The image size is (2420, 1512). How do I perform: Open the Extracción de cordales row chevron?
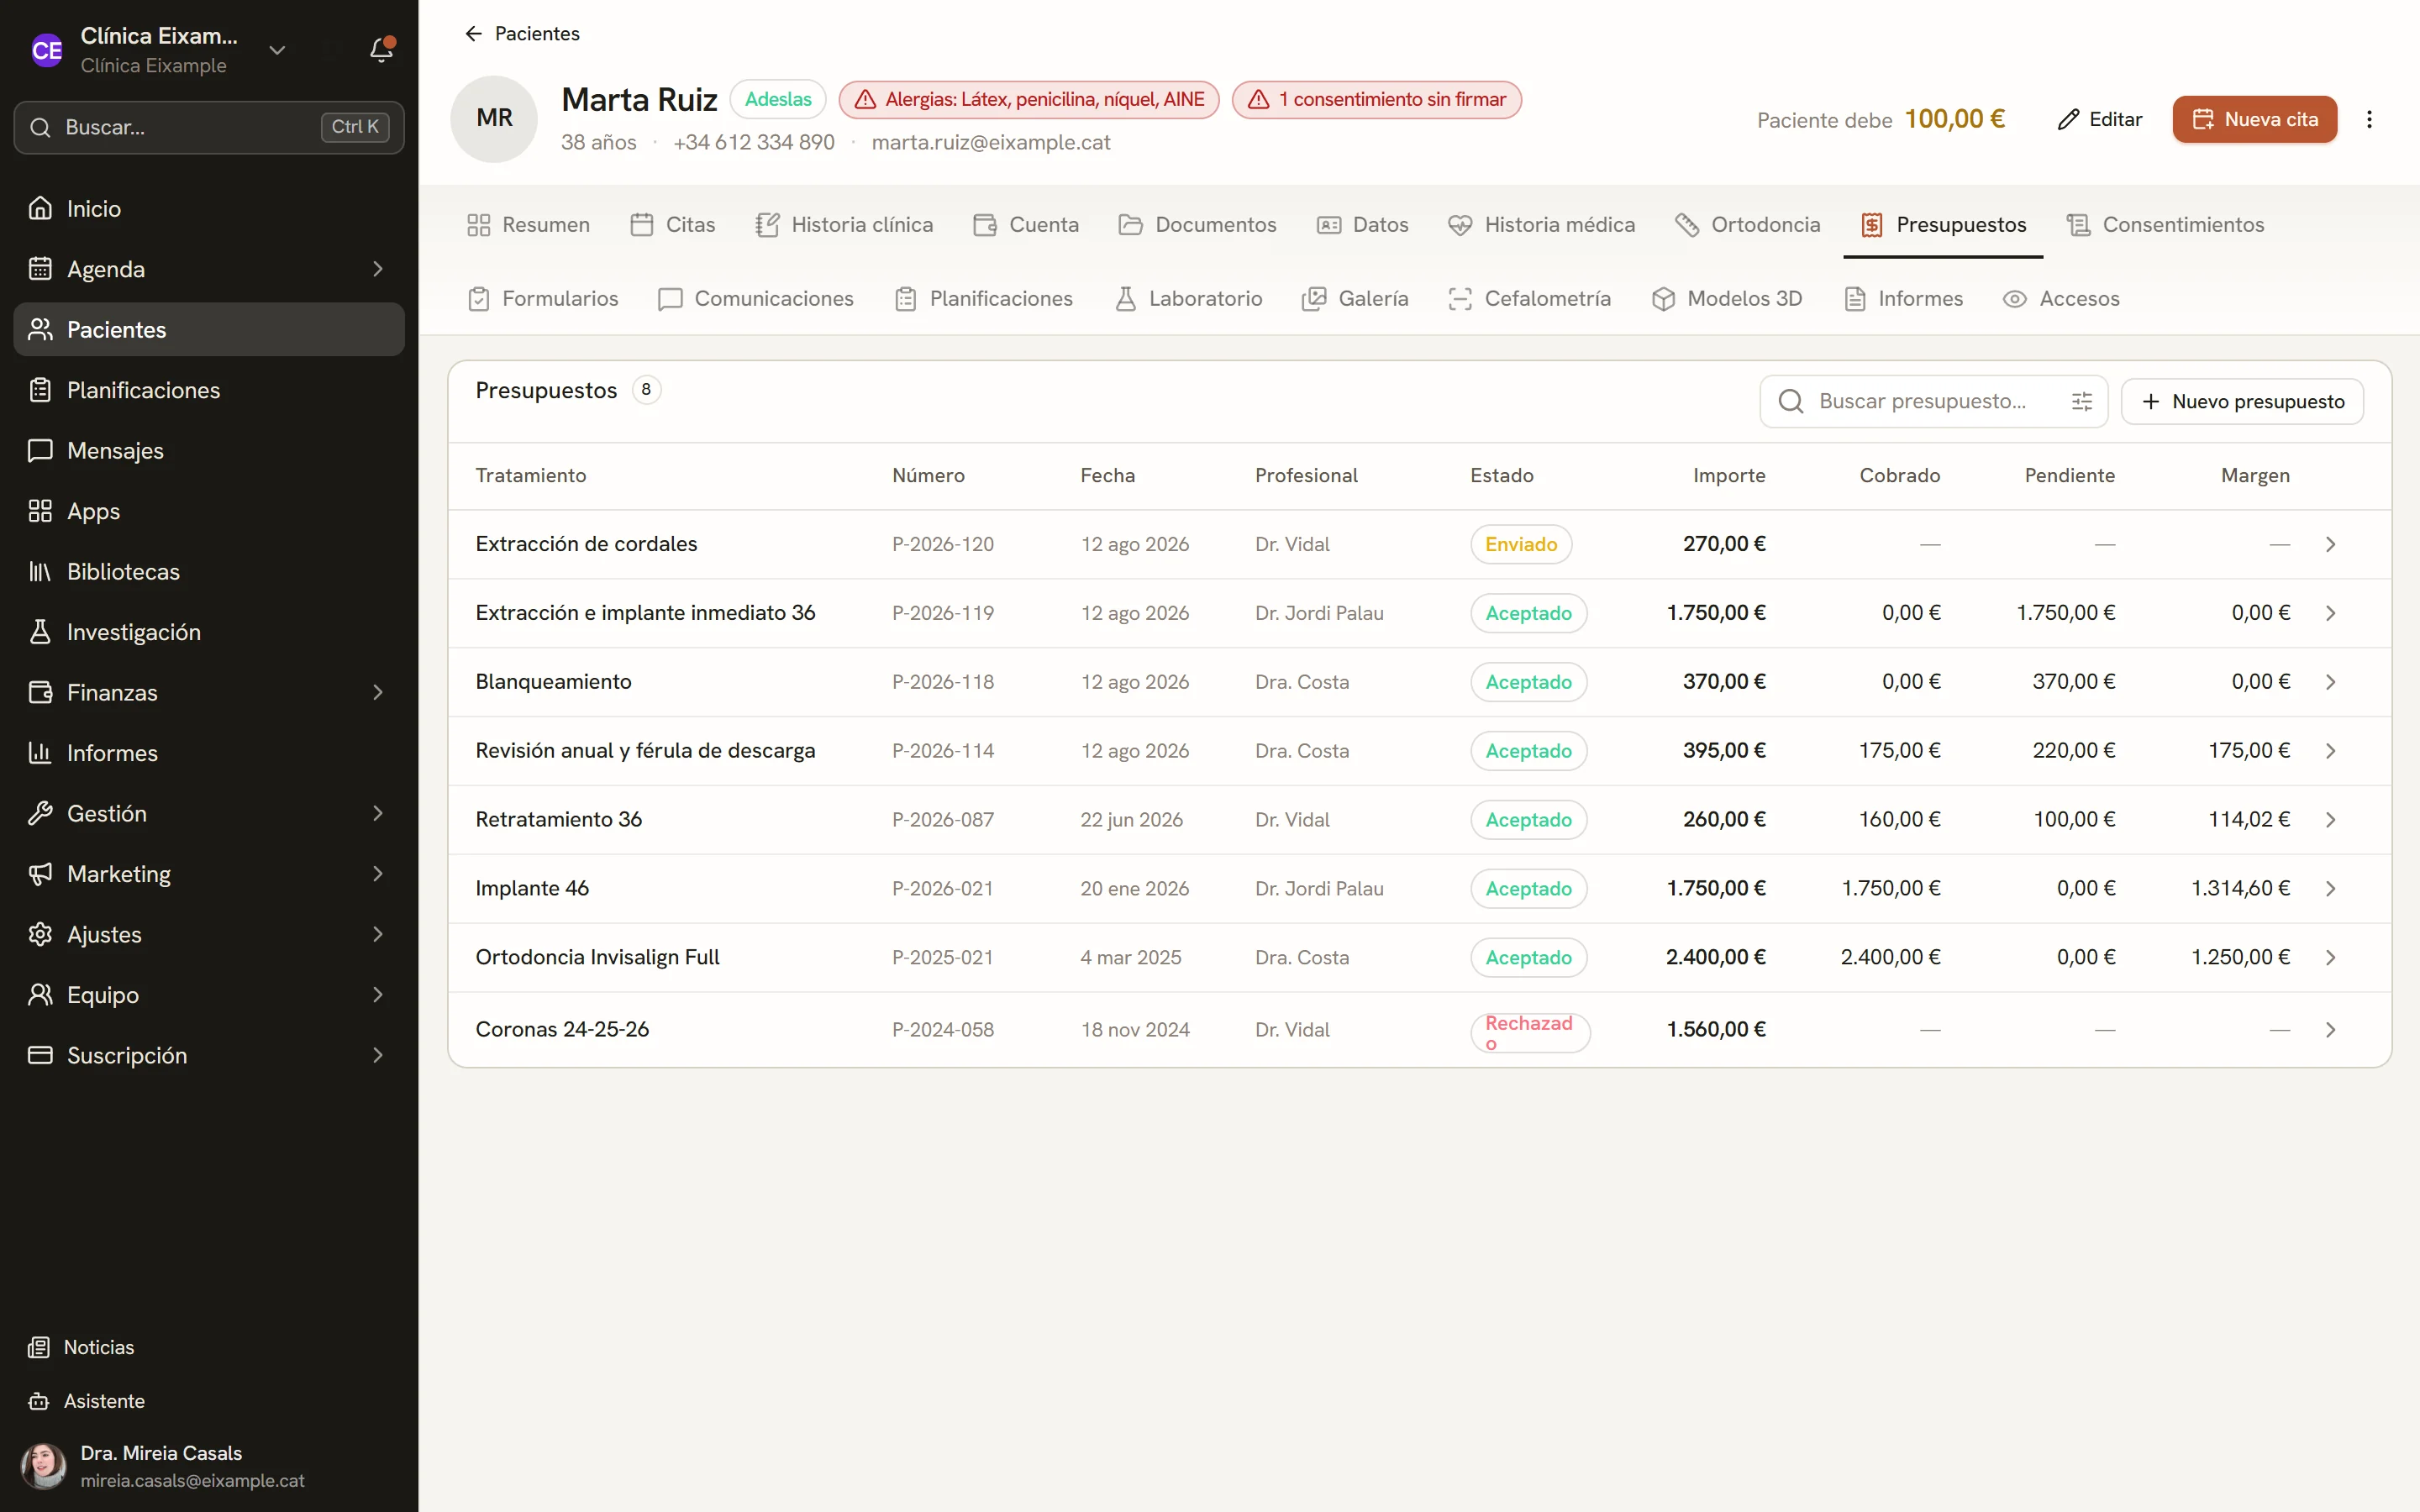point(2330,544)
